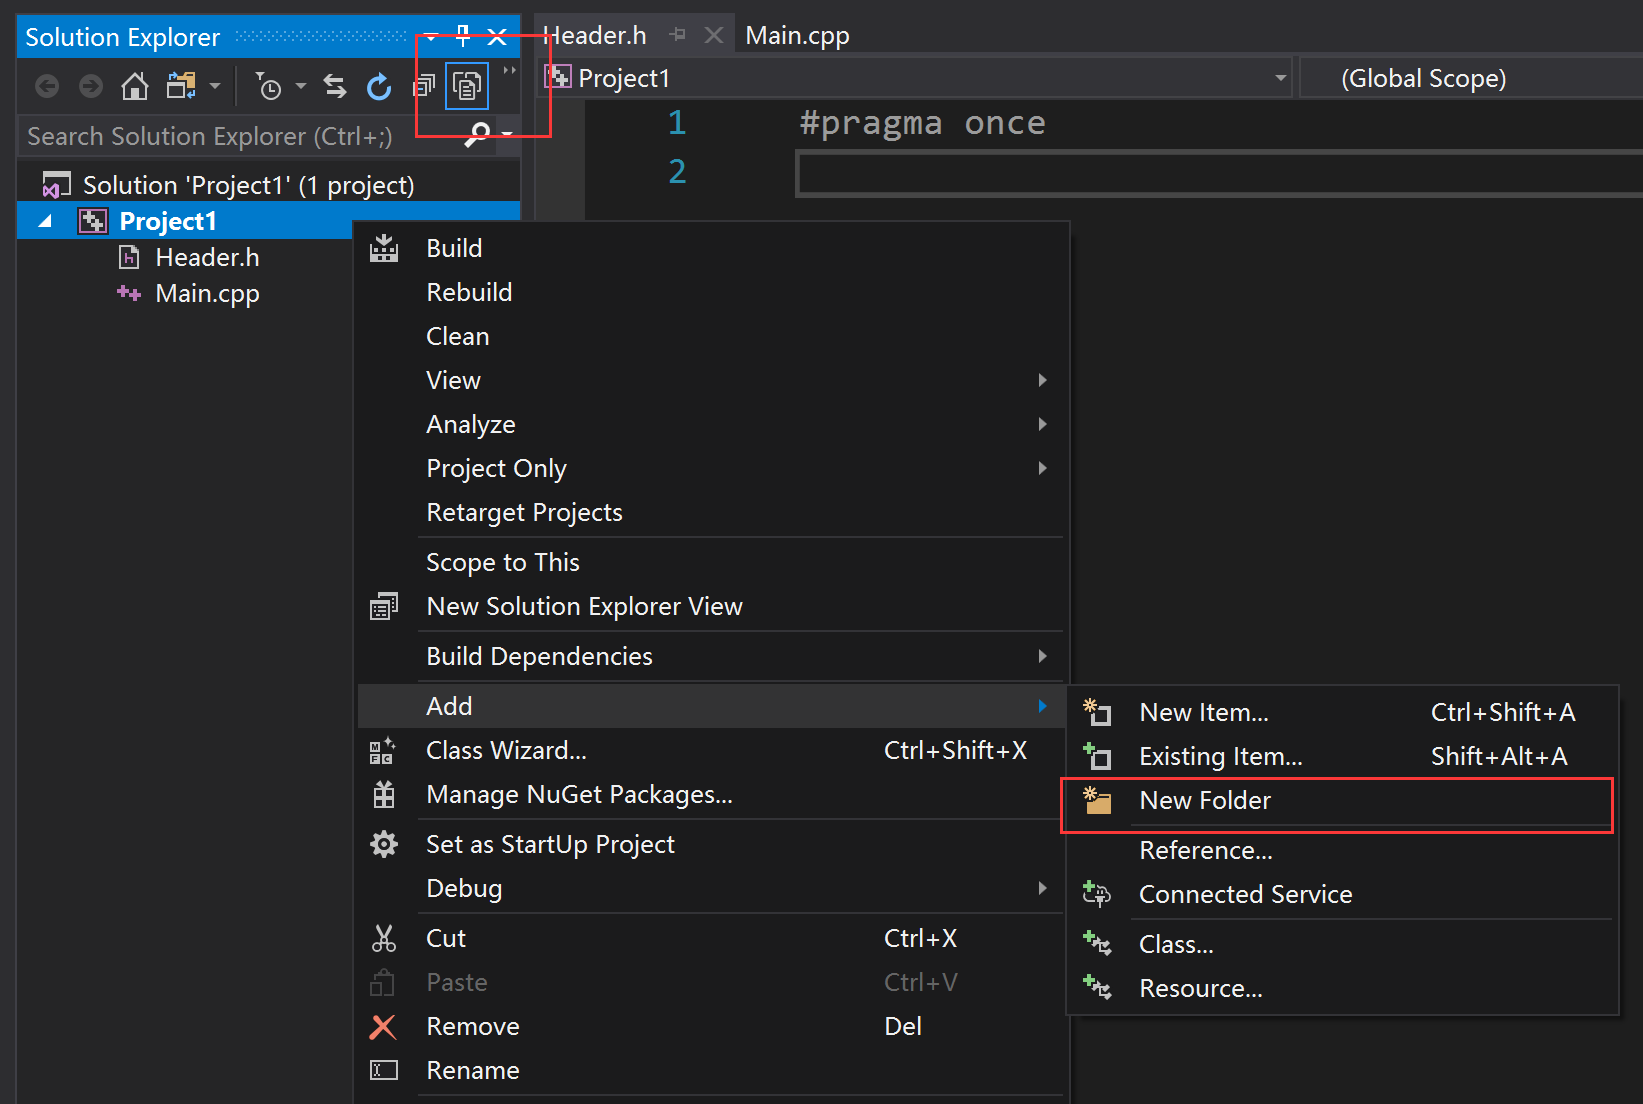Image resolution: width=1643 pixels, height=1104 pixels.
Task: Open Class Wizard... from the menu
Action: click(712, 750)
